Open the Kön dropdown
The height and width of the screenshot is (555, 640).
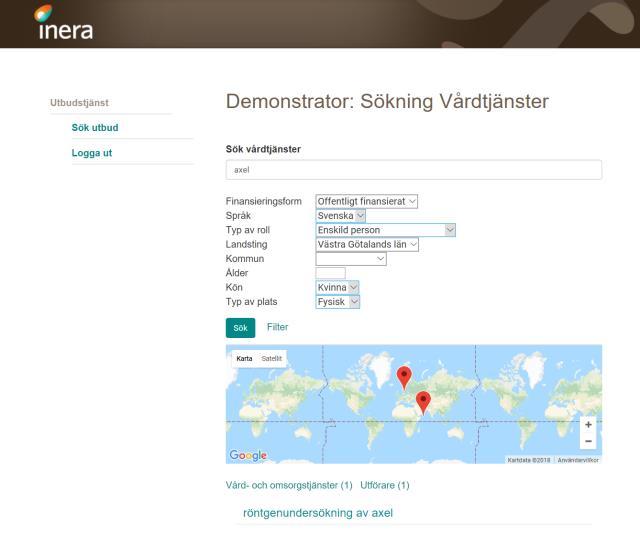pos(337,287)
